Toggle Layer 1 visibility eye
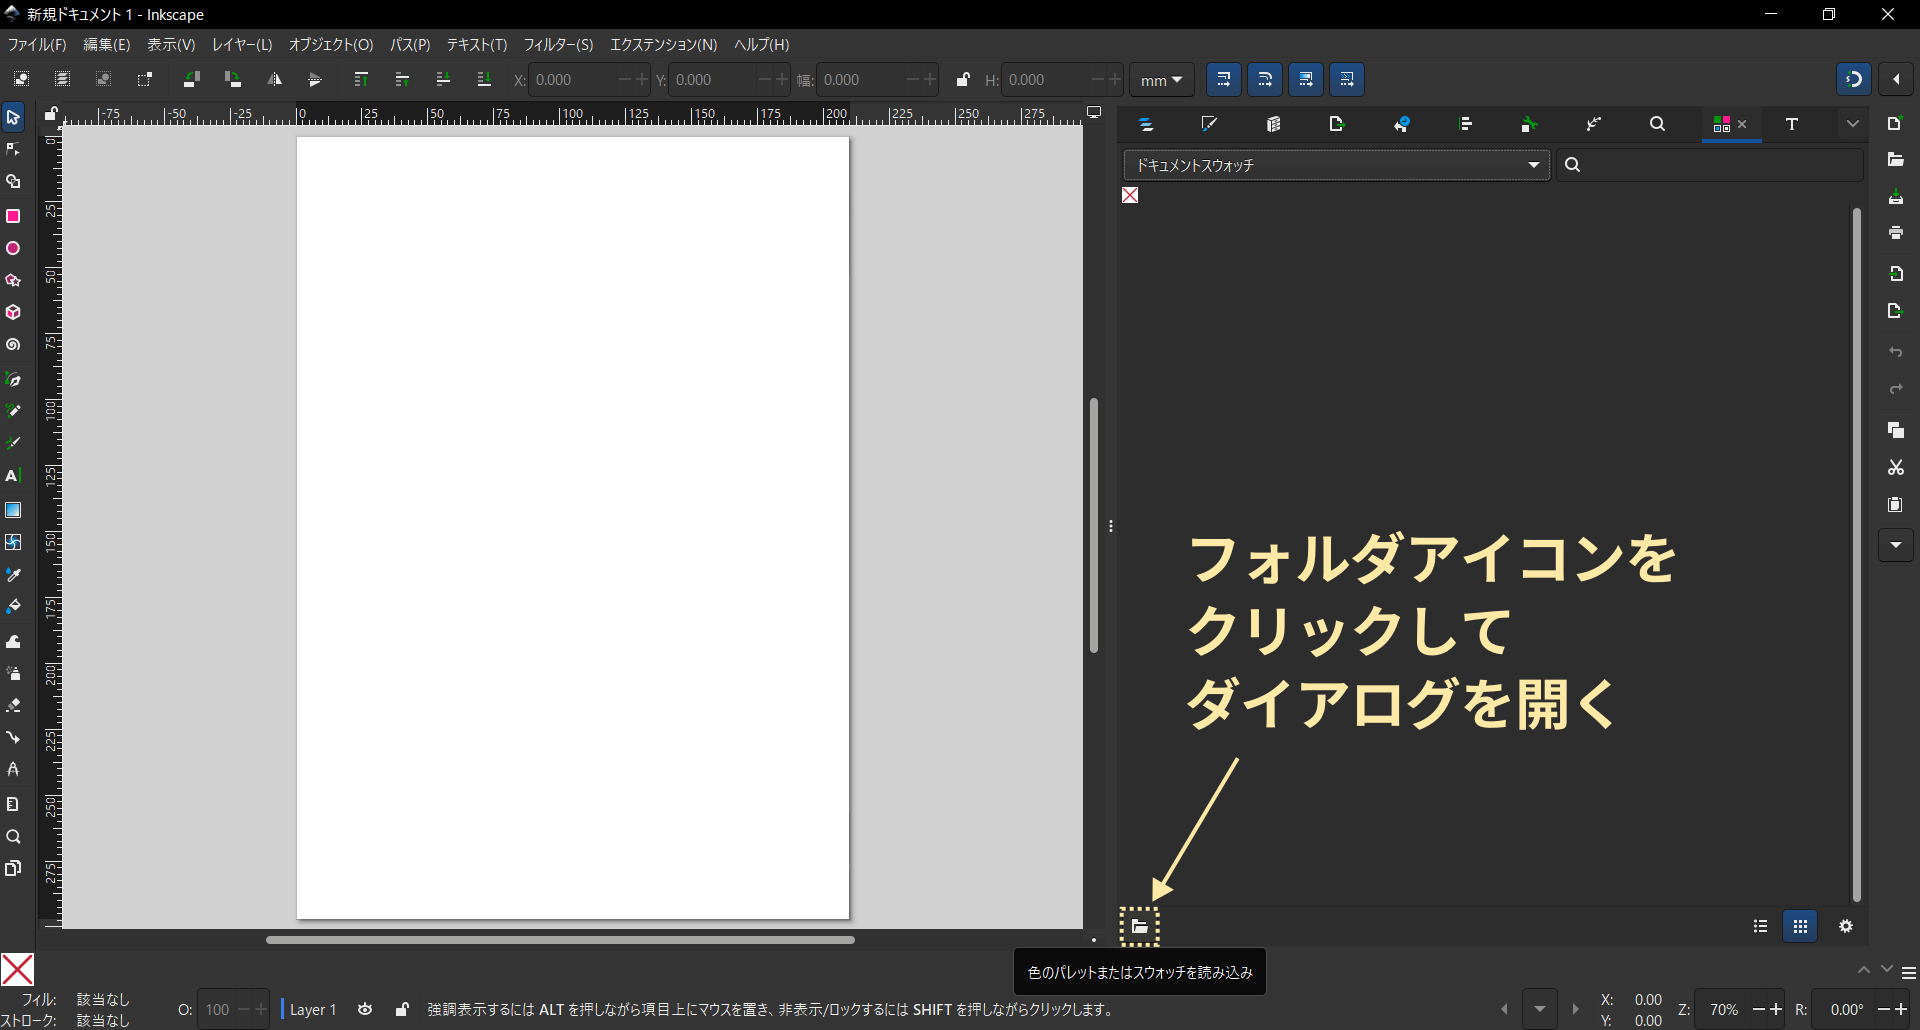This screenshot has height=1030, width=1920. (x=366, y=1009)
